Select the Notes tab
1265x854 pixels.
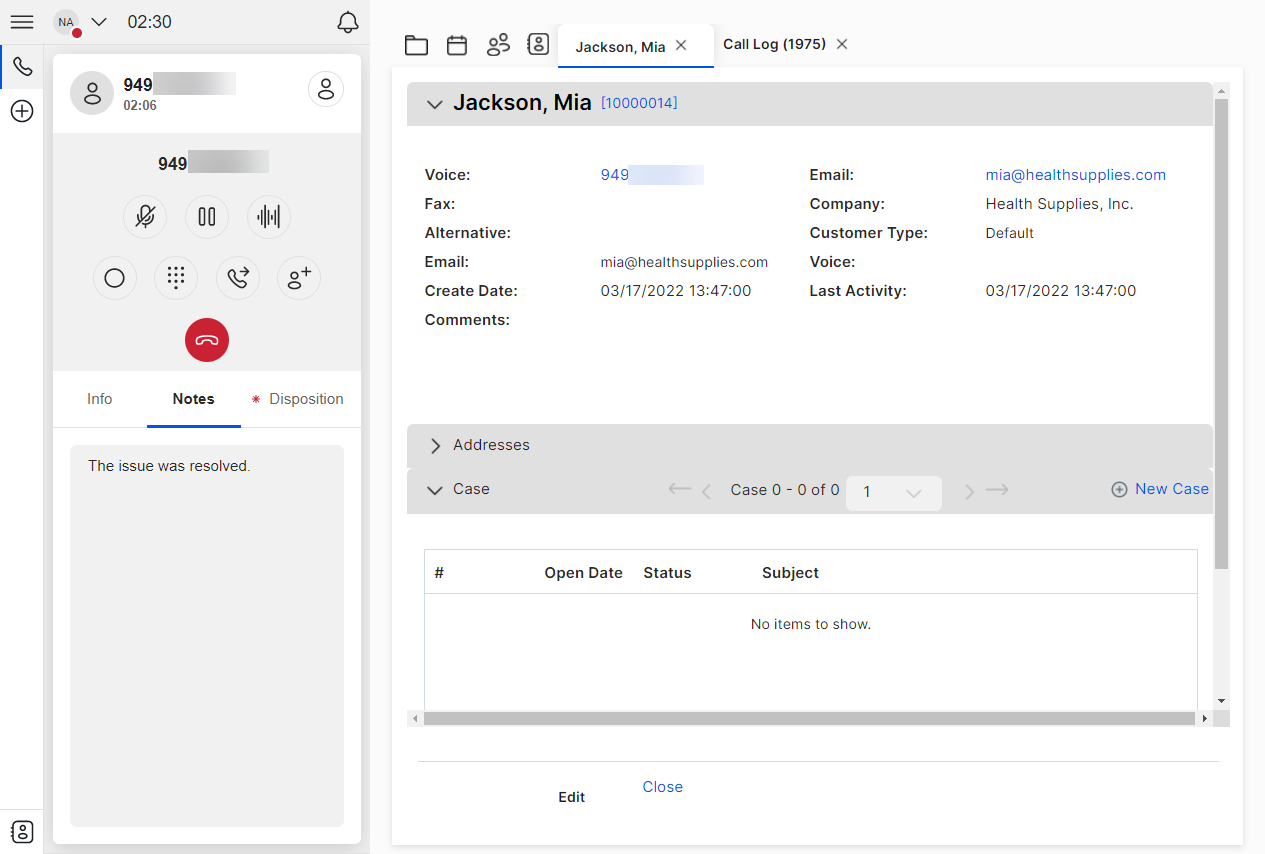tap(194, 399)
